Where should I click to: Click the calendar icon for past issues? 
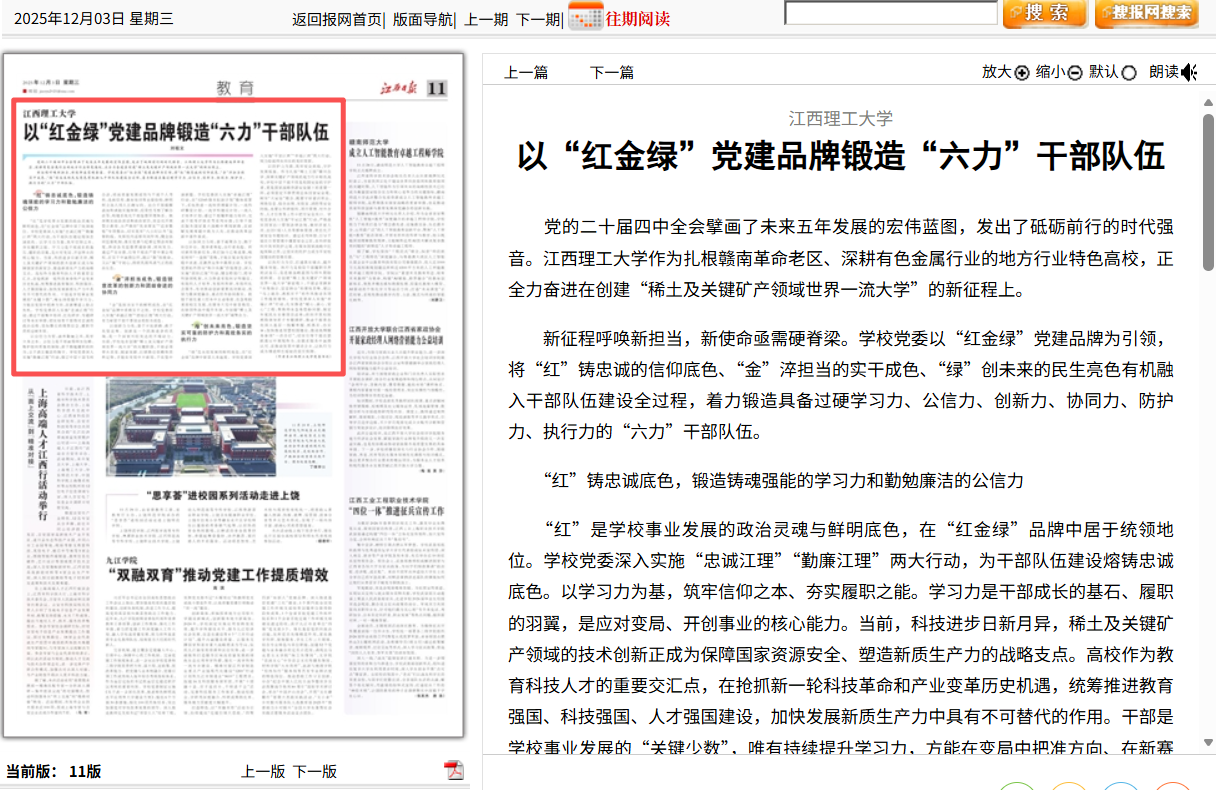pyautogui.click(x=585, y=17)
